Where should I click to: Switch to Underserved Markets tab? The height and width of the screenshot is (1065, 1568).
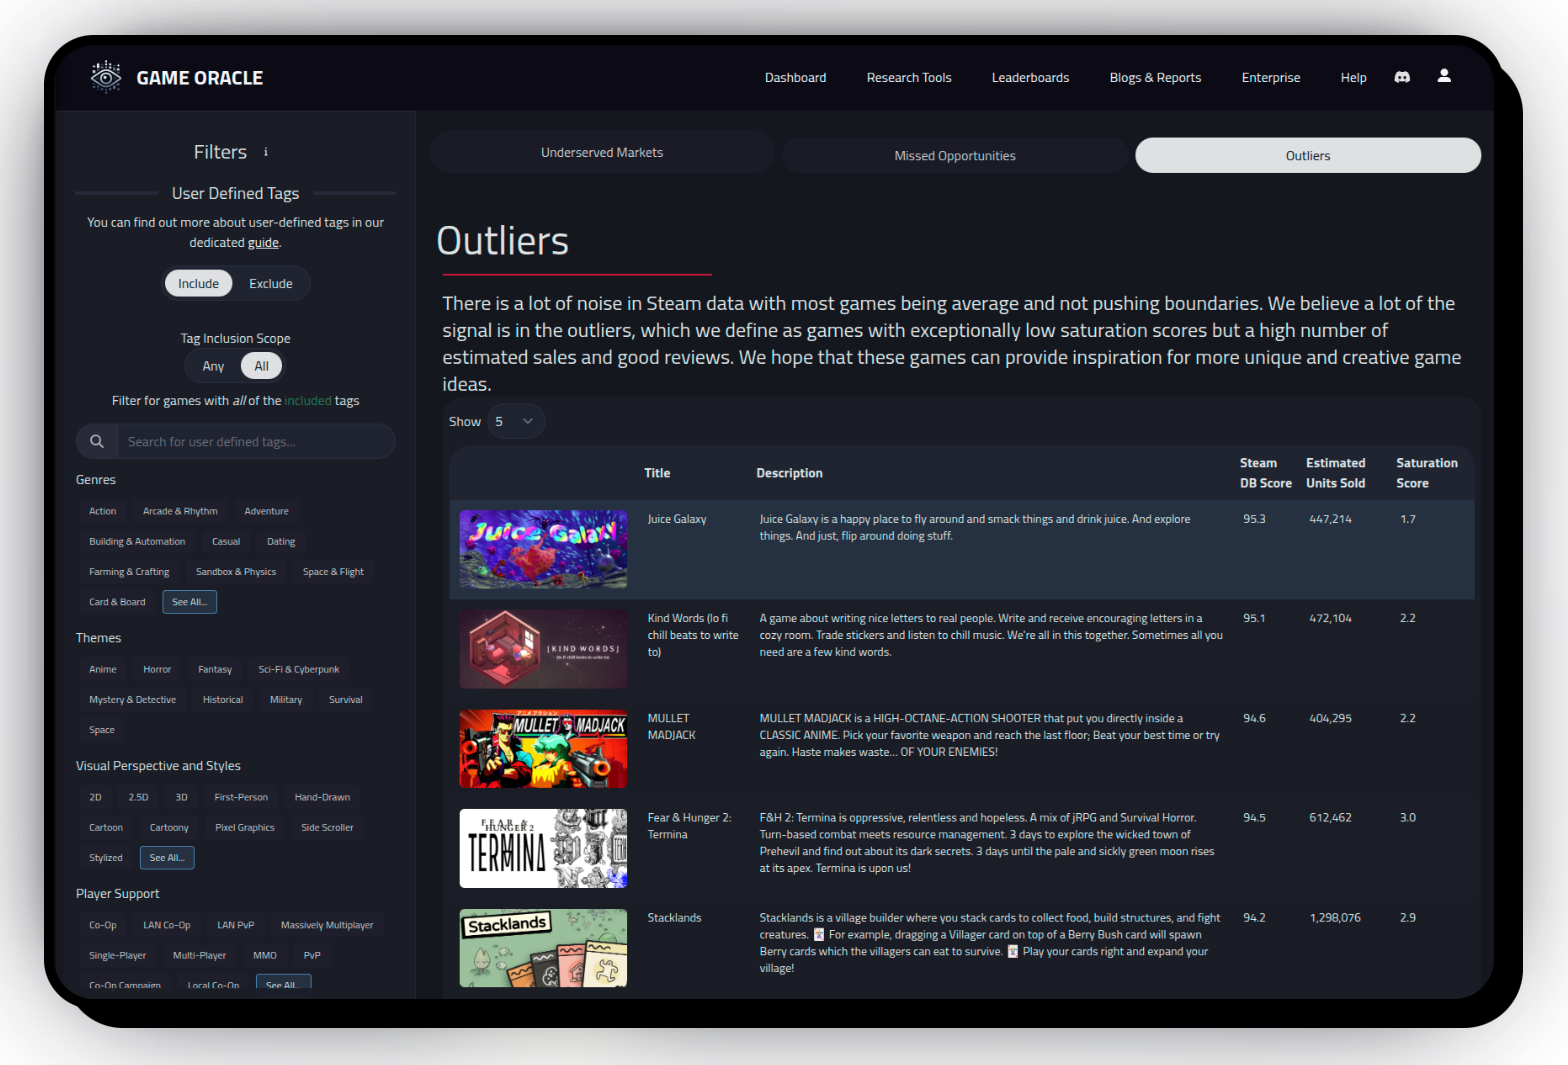click(602, 153)
